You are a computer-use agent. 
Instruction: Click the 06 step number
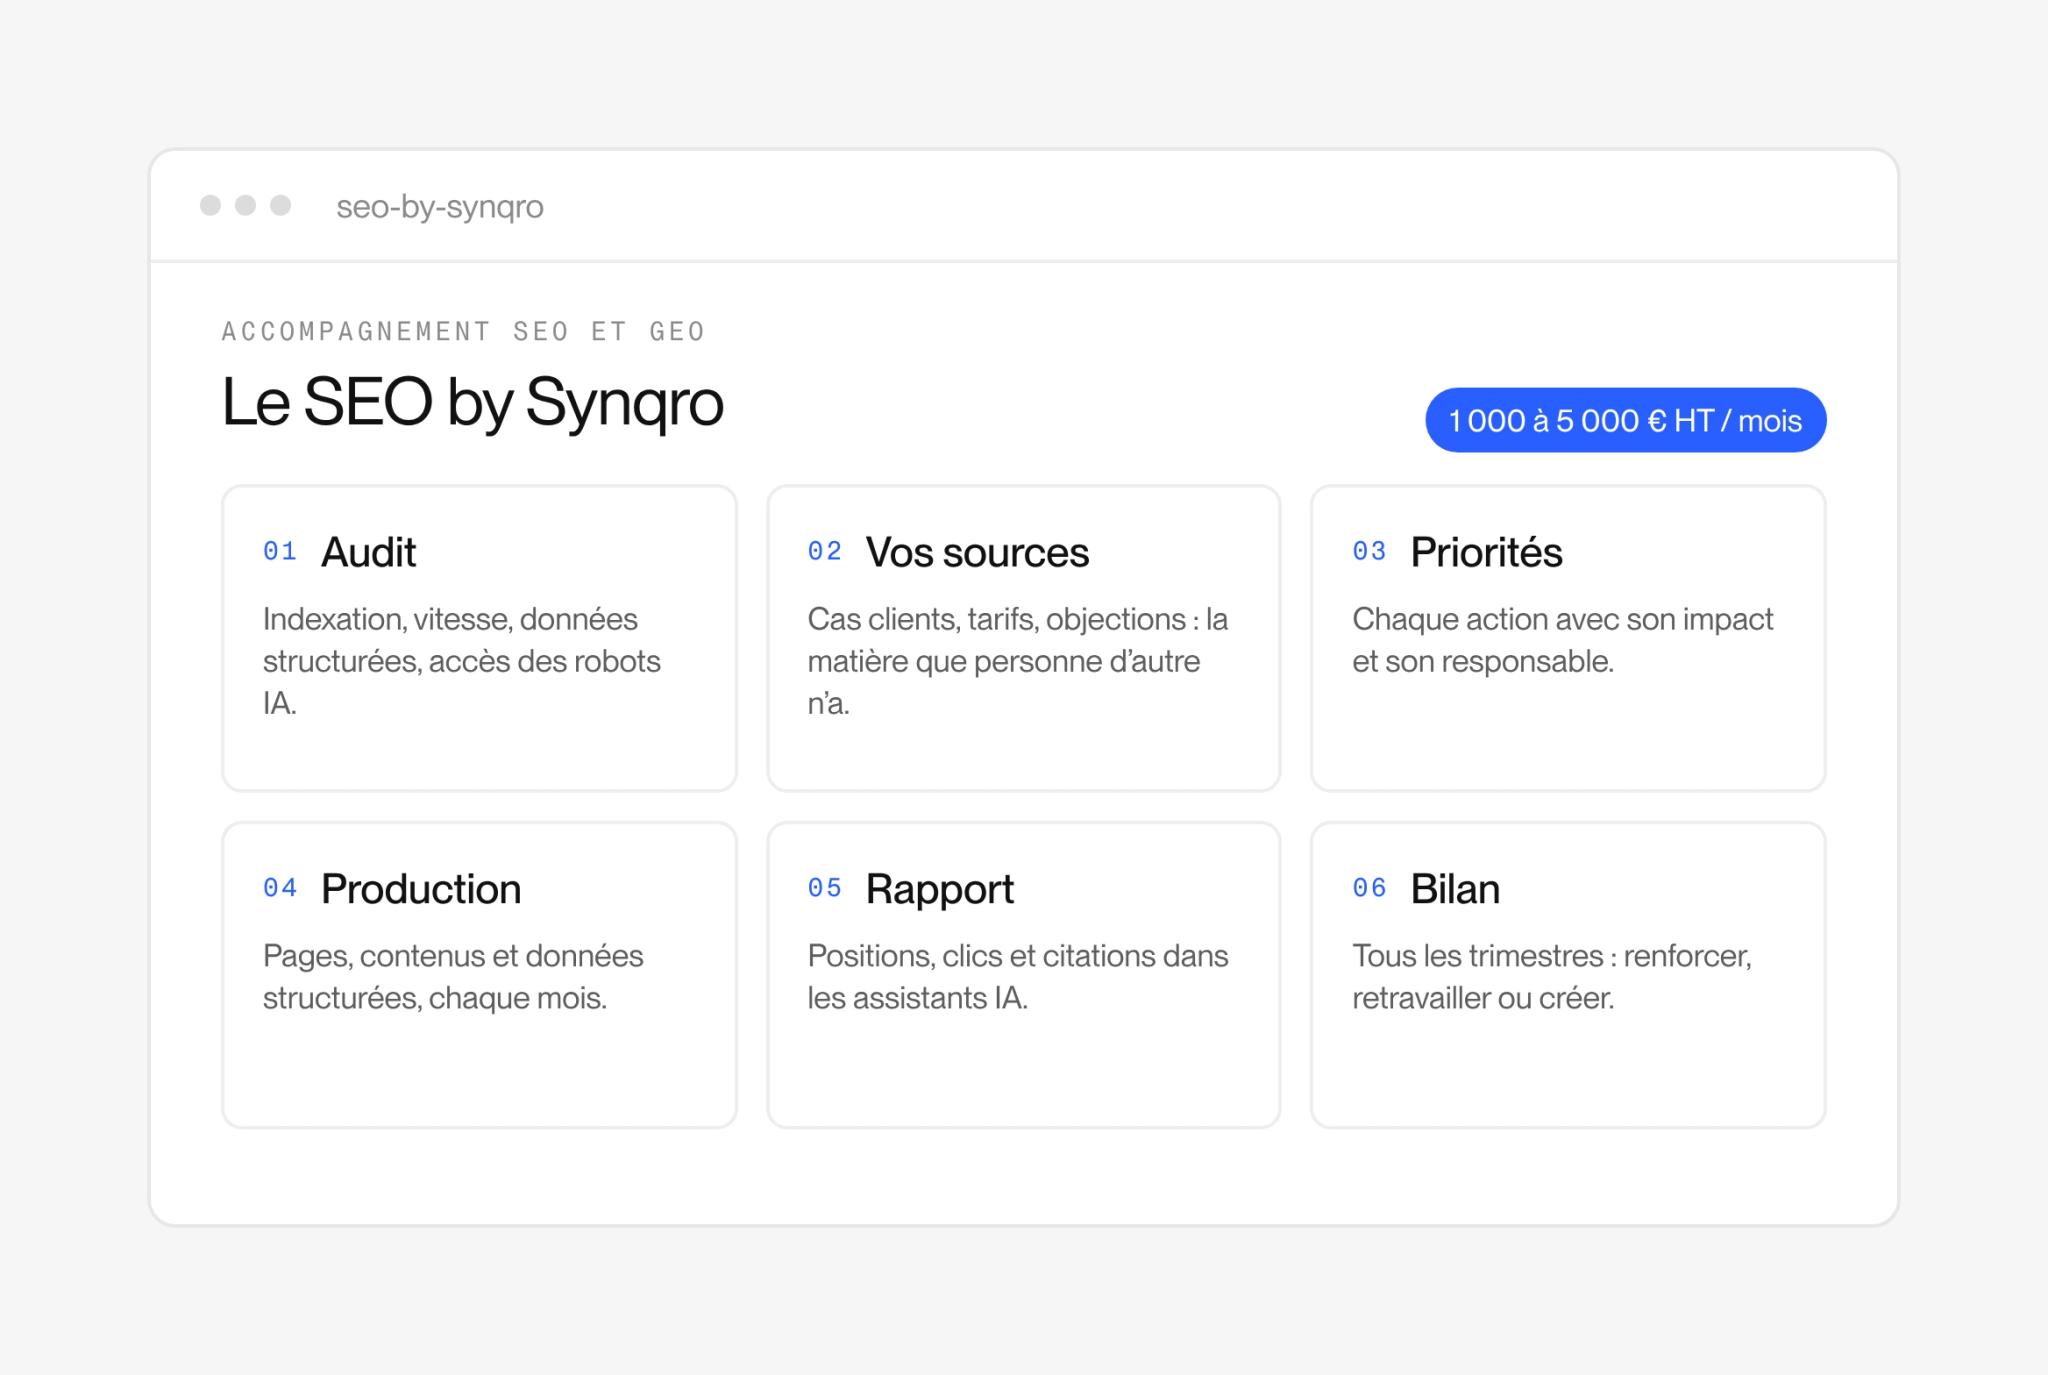click(1369, 888)
